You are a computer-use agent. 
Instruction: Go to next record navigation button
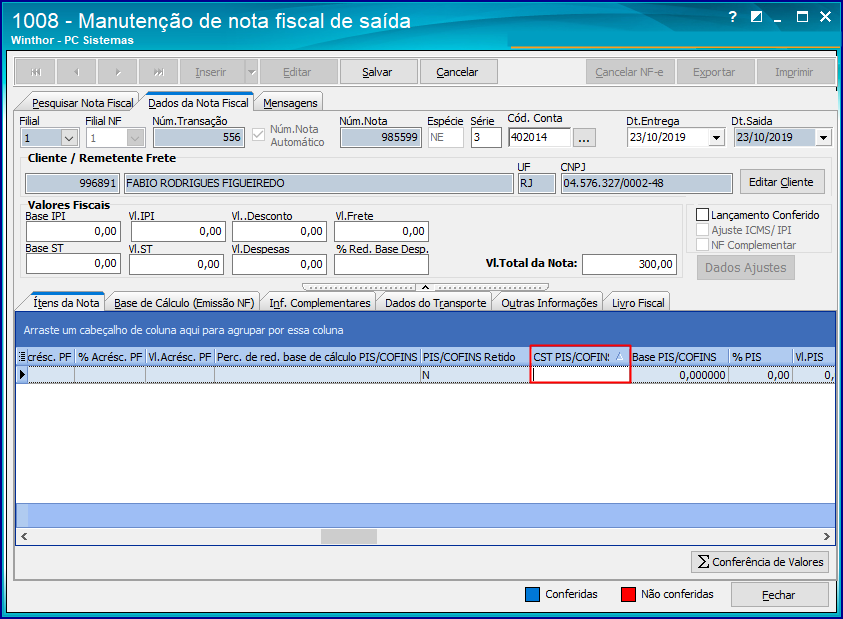[118, 72]
